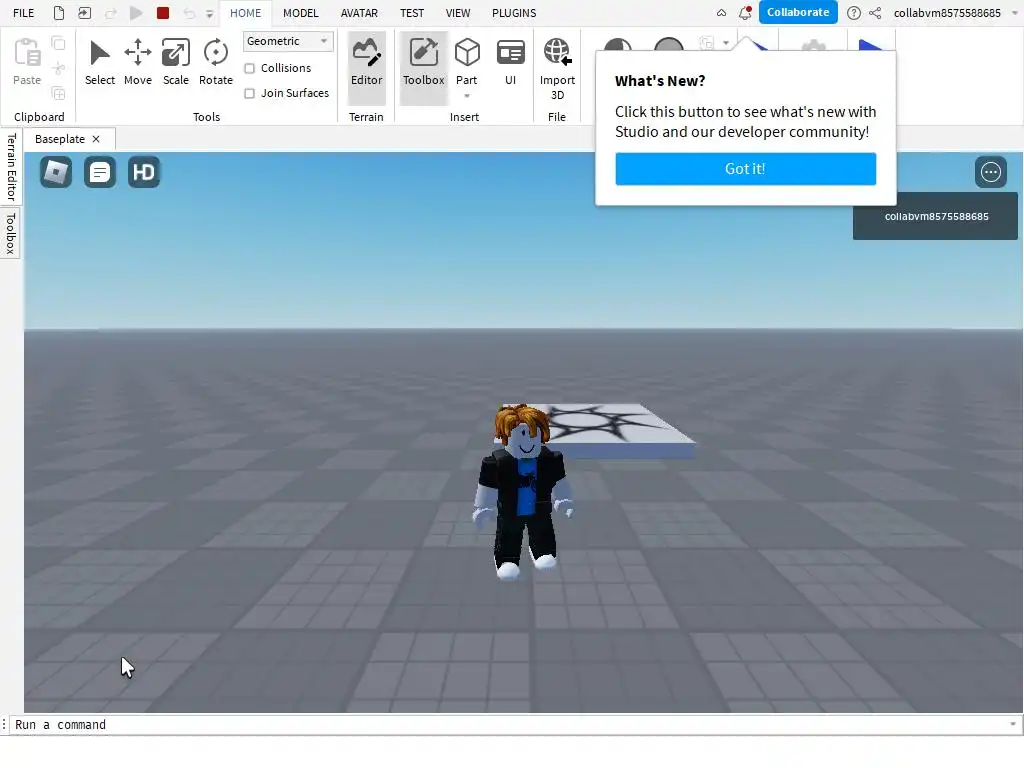Activate the Rotate tool
This screenshot has width=1024, height=768.
216,62
